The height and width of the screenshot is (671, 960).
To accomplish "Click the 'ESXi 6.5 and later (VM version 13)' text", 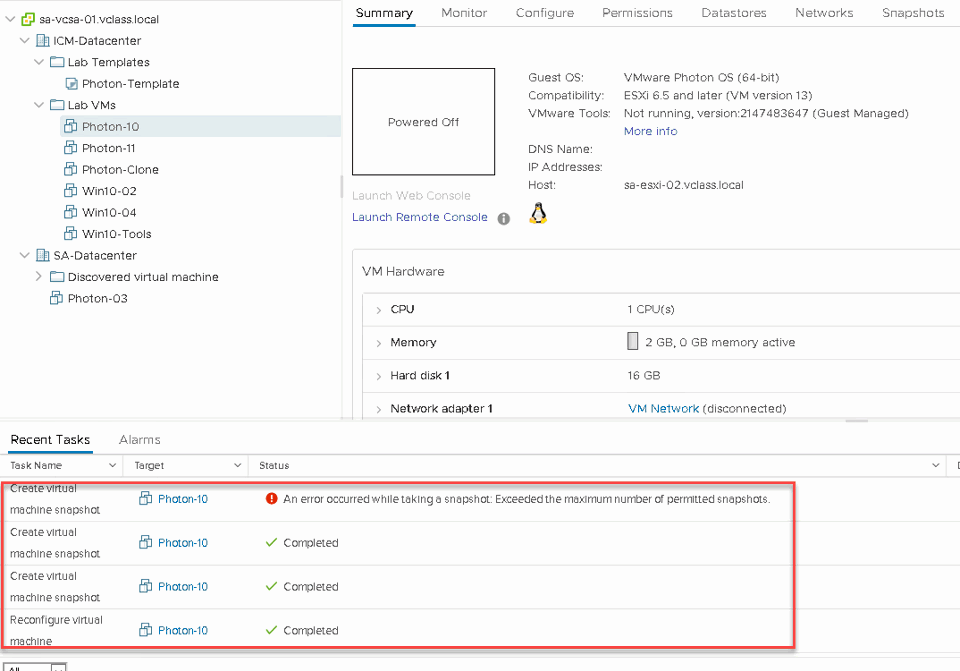I will click(x=718, y=95).
